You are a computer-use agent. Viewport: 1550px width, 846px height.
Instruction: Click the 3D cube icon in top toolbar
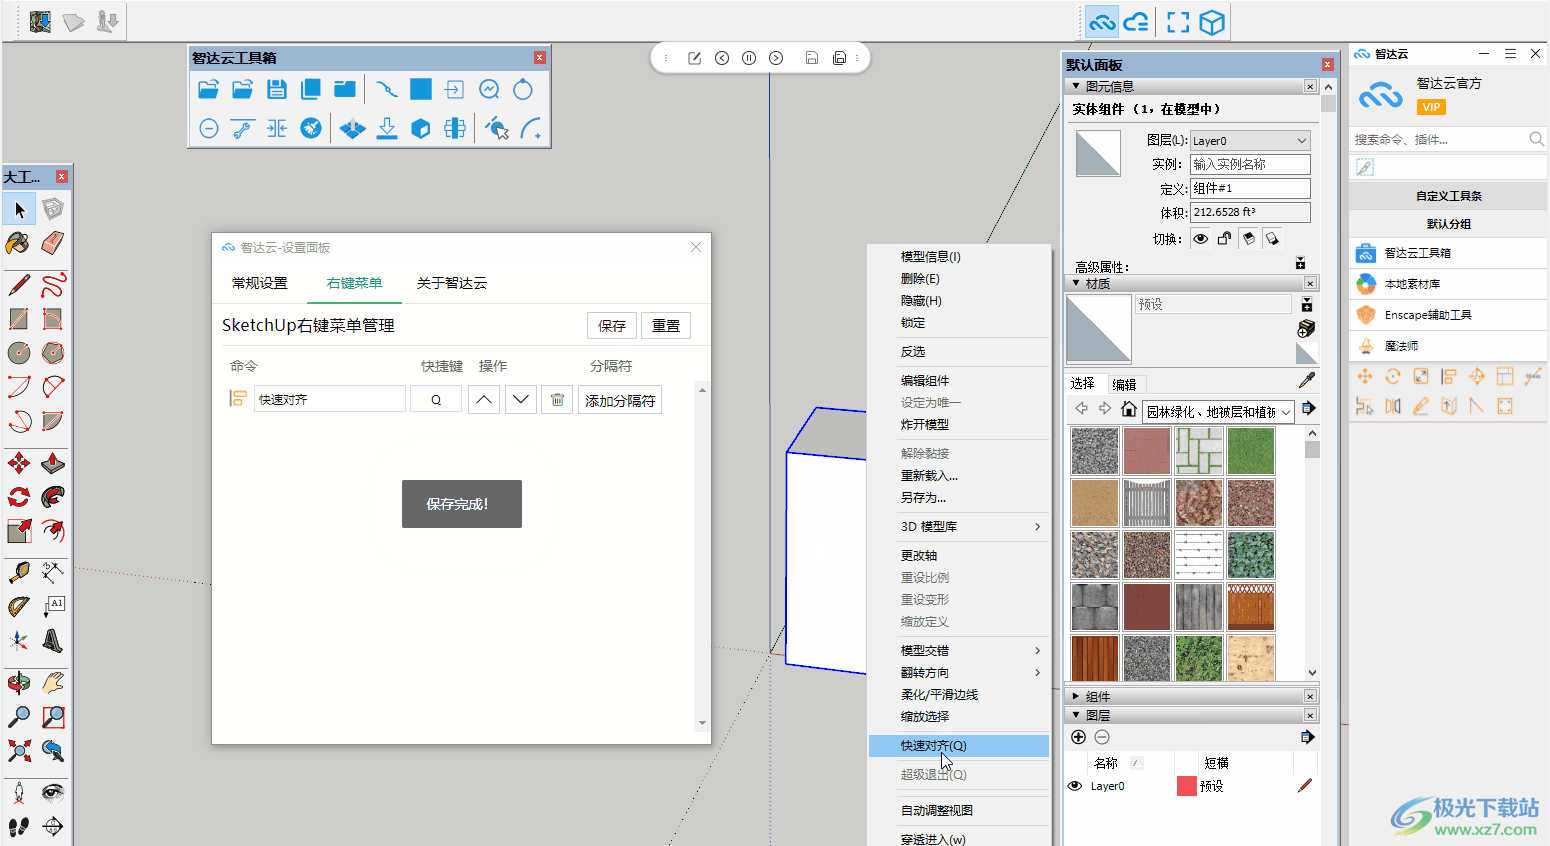pos(1212,22)
